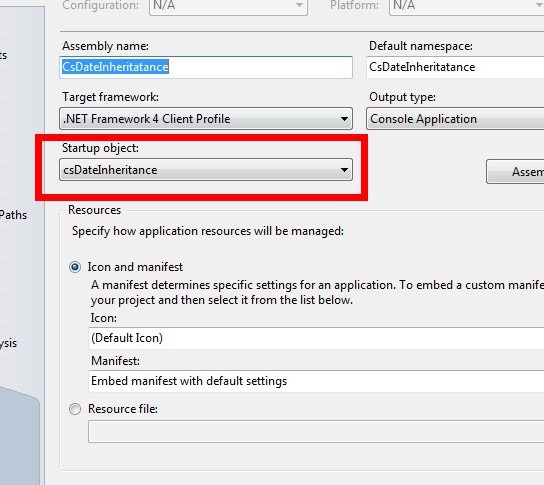Click the 'Resources' group heading
The width and height of the screenshot is (544, 485).
tap(94, 210)
